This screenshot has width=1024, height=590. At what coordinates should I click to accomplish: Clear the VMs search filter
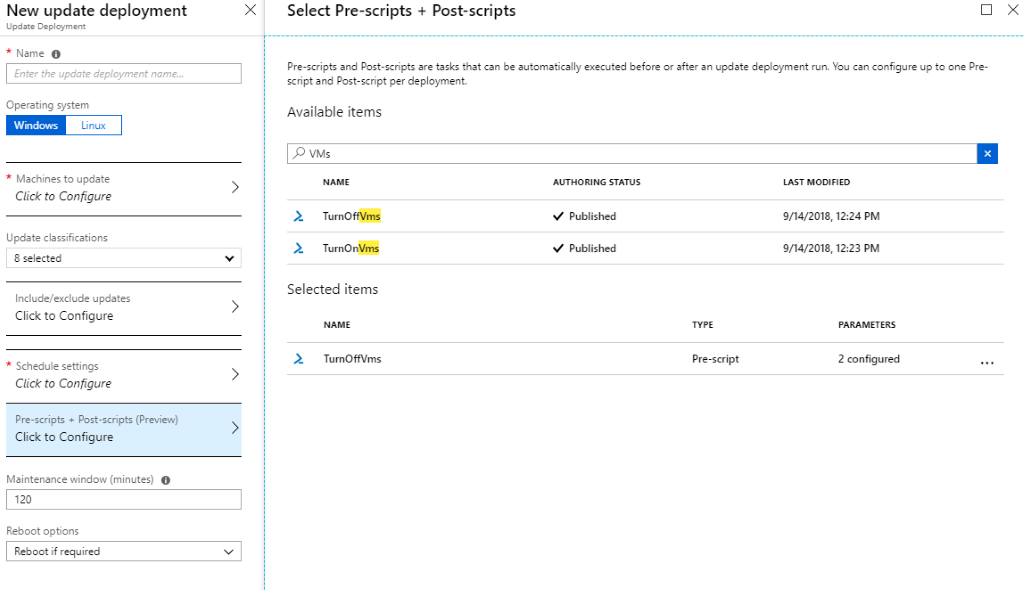pyautogui.click(x=987, y=154)
